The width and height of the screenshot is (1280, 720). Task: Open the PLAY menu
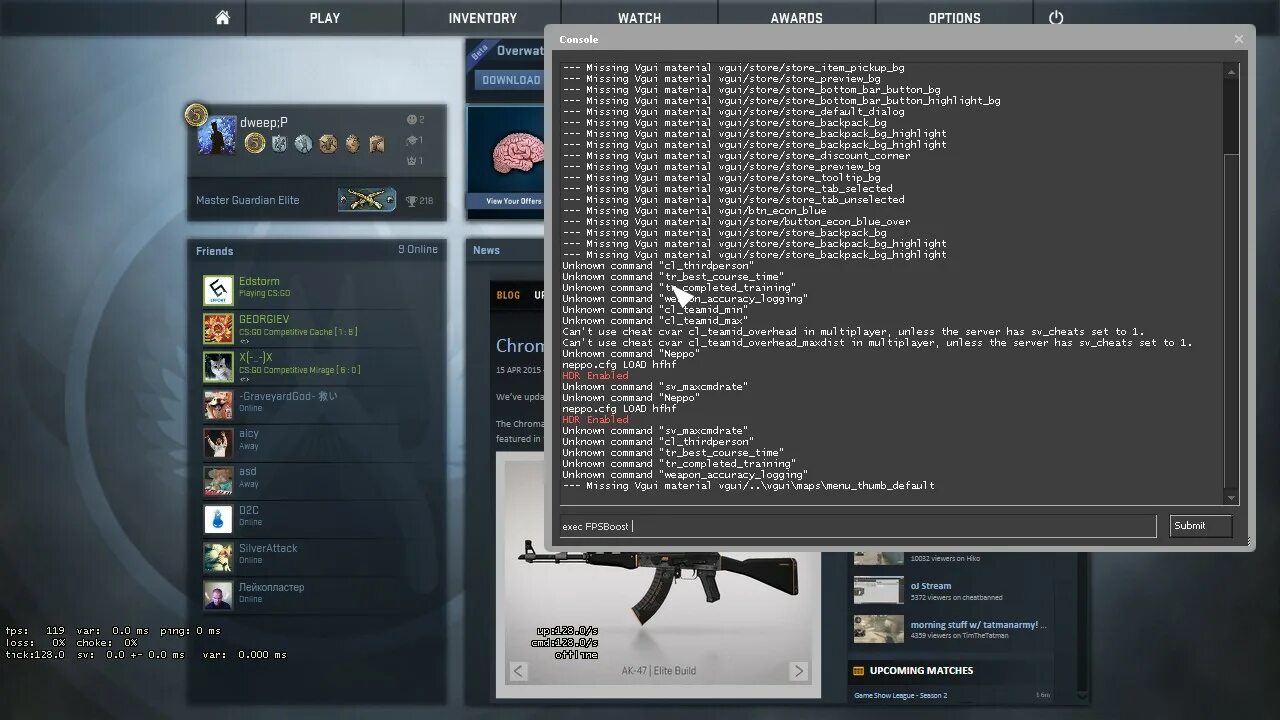pyautogui.click(x=325, y=18)
